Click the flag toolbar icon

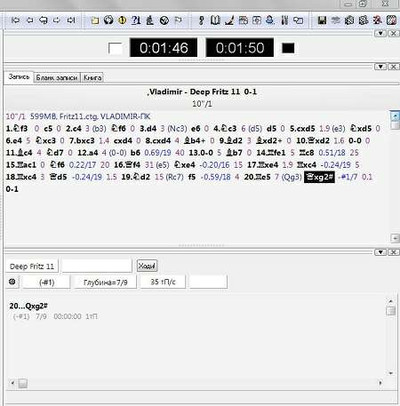point(178,21)
